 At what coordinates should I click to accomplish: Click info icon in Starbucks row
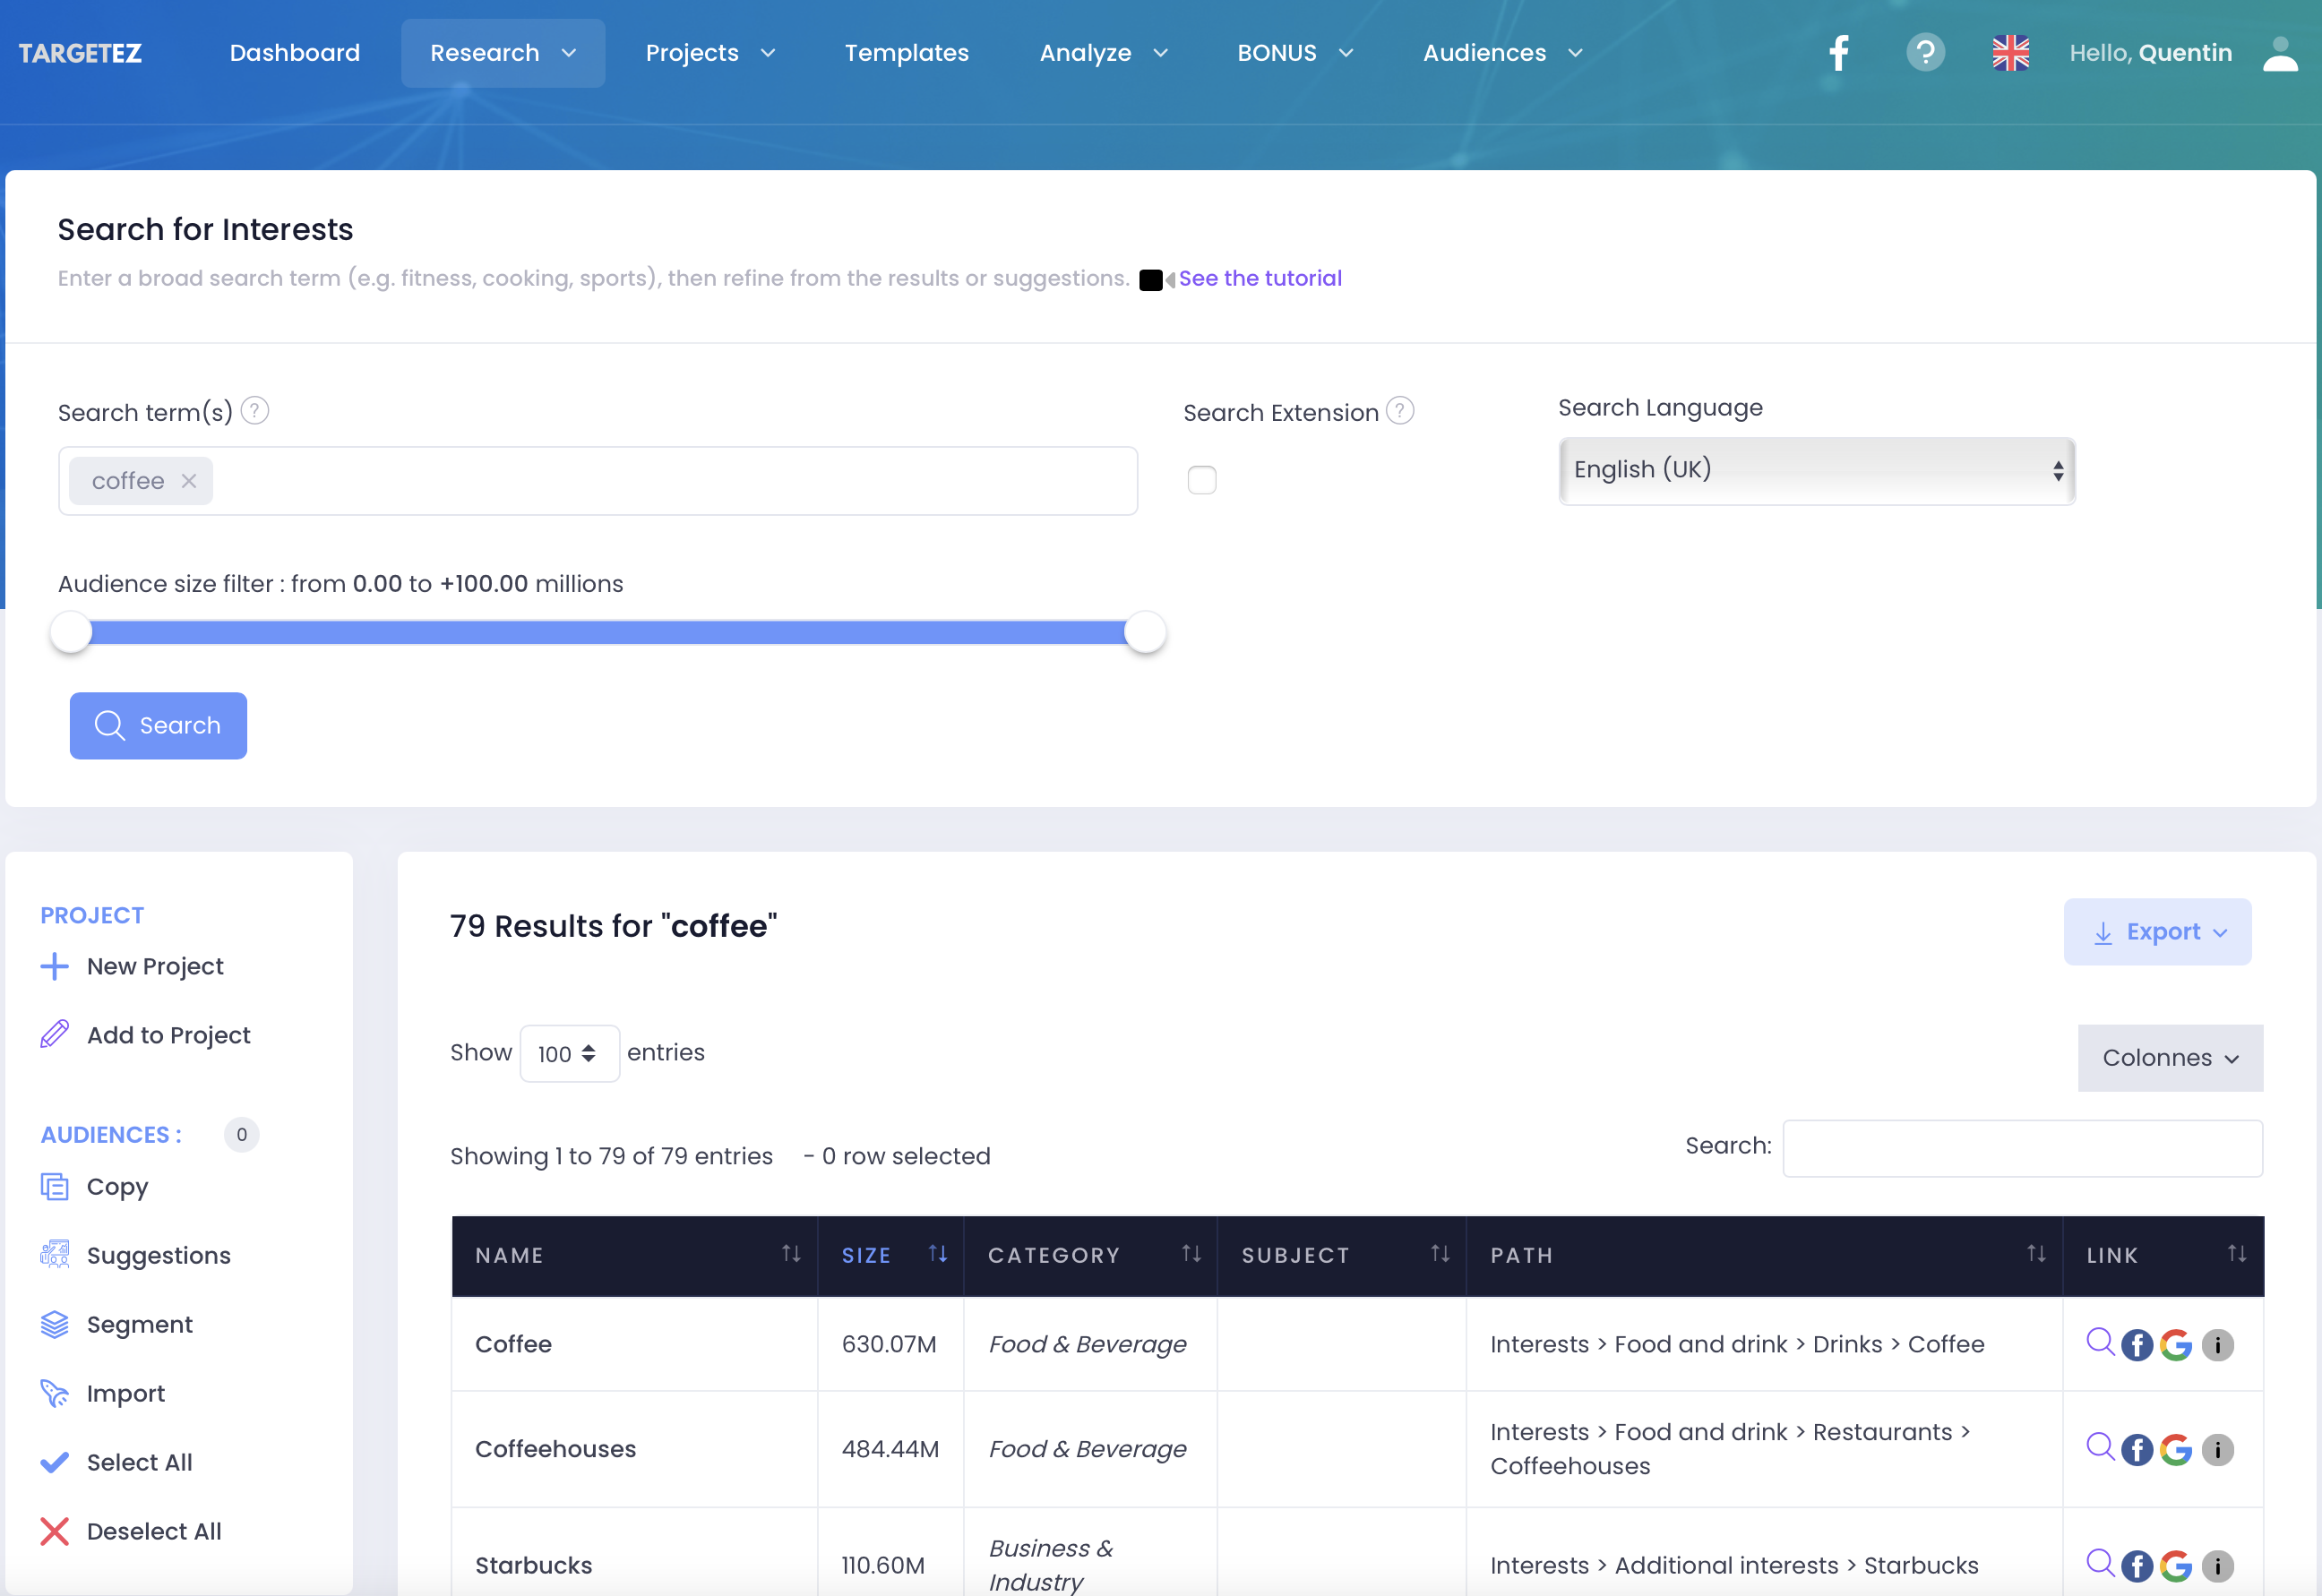2217,1566
